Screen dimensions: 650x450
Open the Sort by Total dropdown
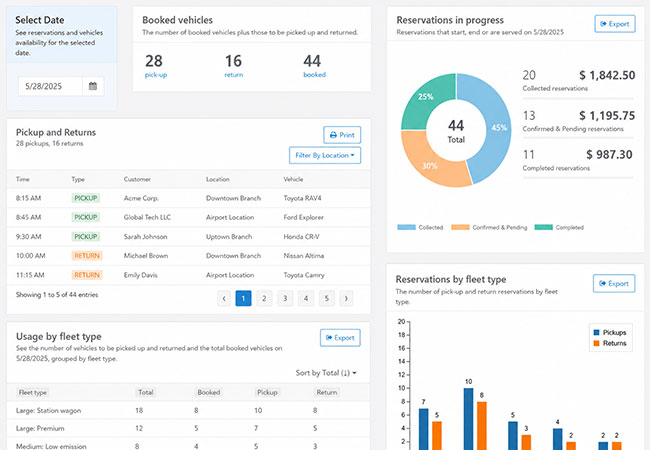[x=326, y=373]
